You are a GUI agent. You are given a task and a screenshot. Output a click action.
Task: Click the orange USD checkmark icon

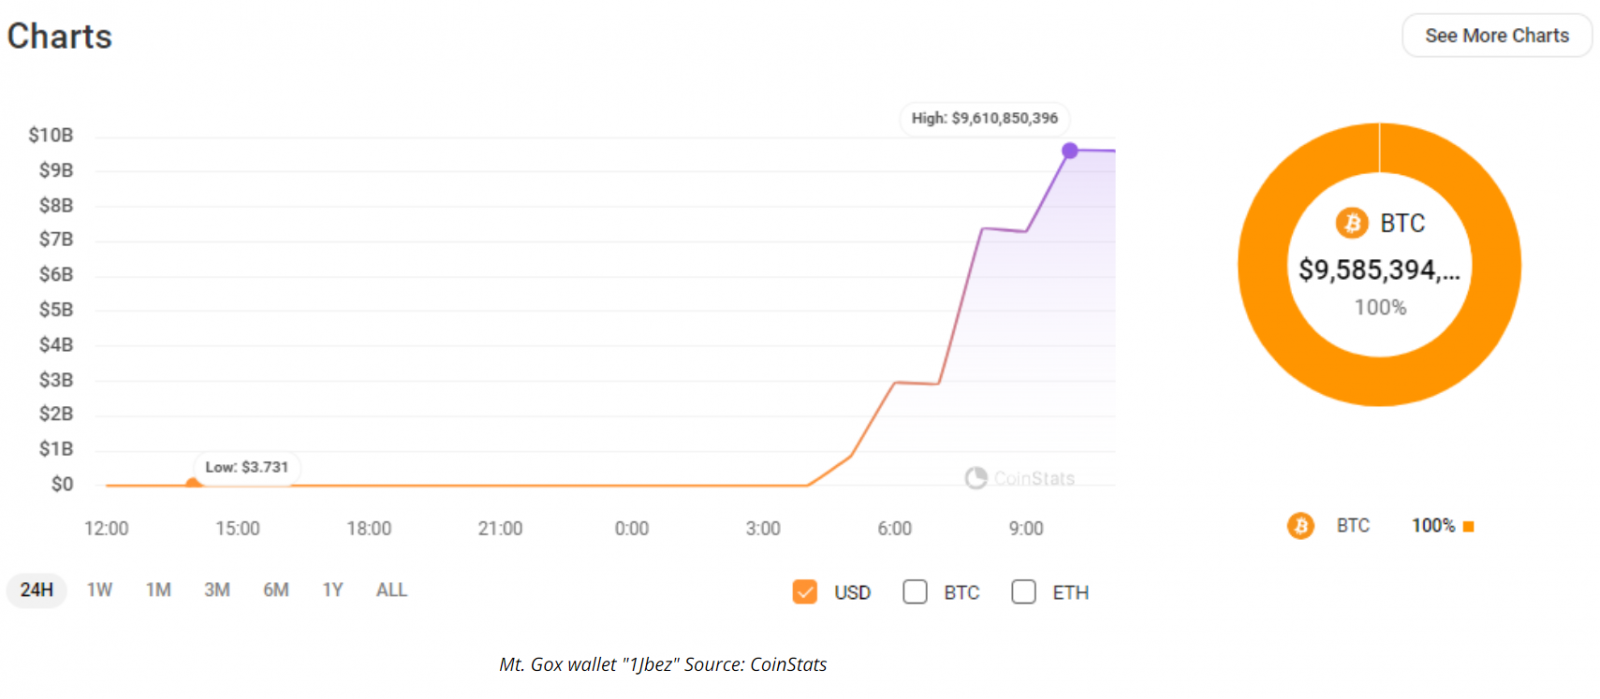[805, 592]
